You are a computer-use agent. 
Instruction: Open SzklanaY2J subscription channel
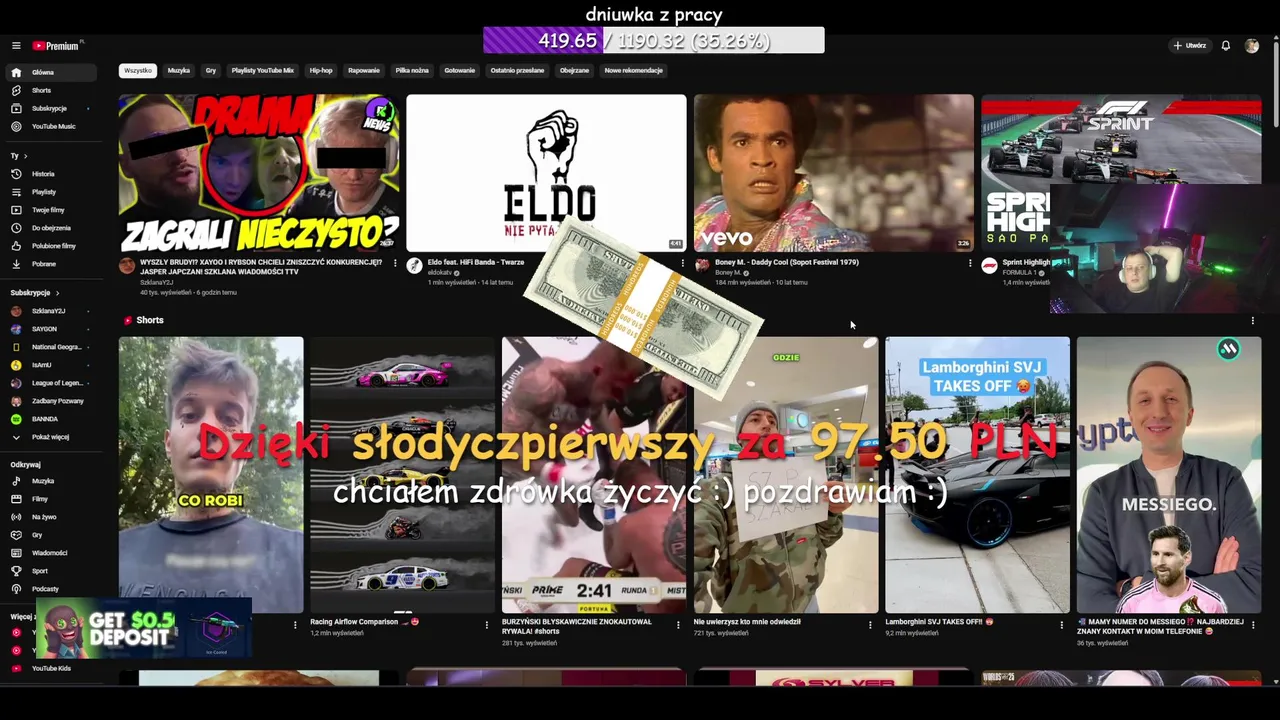(x=53, y=311)
